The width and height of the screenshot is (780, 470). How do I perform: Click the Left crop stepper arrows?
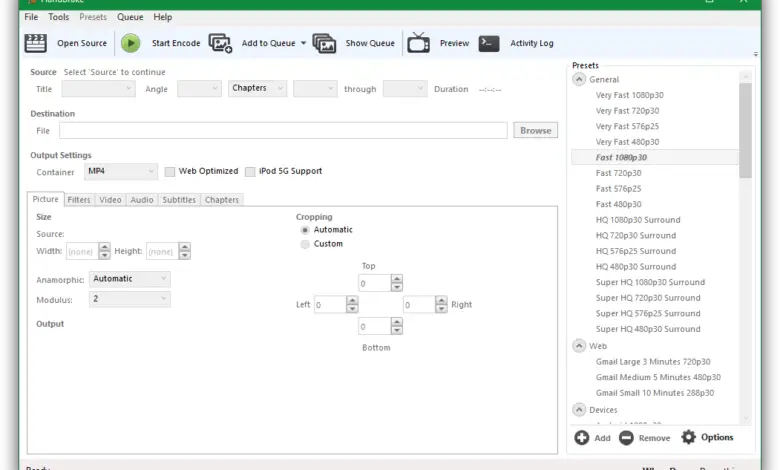pyautogui.click(x=352, y=304)
